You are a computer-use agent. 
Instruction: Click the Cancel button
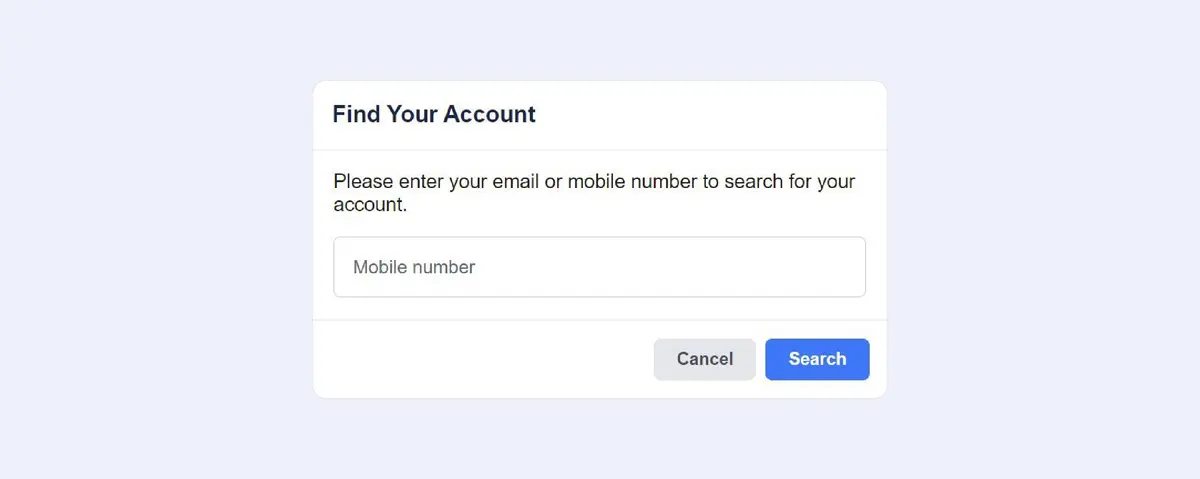pos(705,359)
